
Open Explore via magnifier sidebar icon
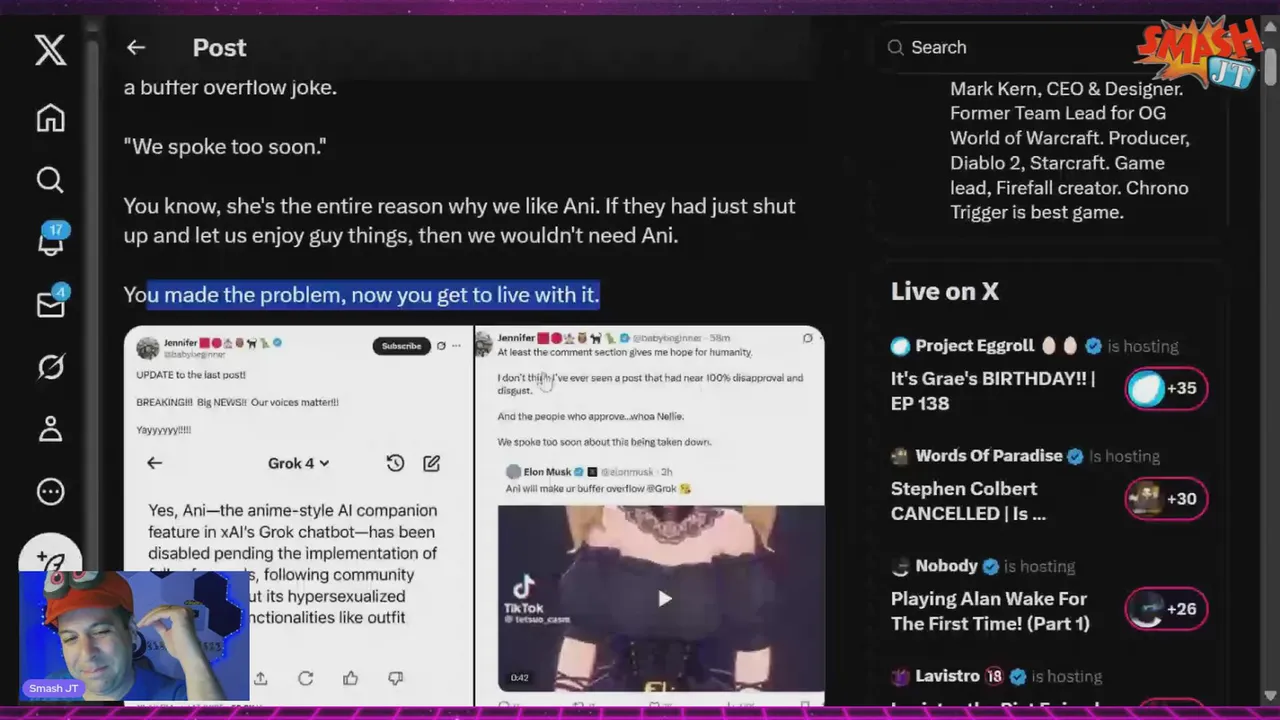pyautogui.click(x=50, y=180)
